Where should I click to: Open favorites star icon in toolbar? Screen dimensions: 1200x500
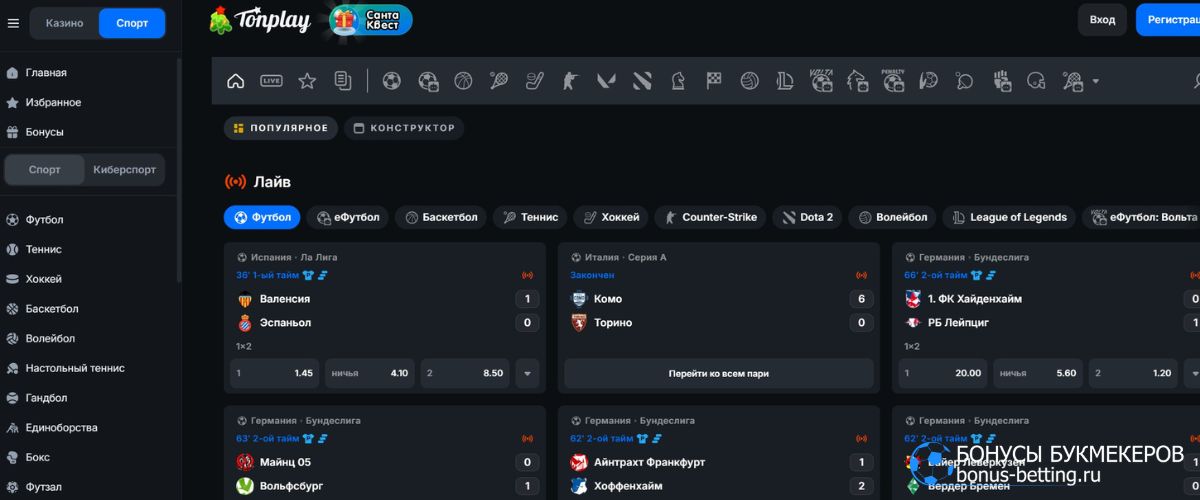[307, 81]
